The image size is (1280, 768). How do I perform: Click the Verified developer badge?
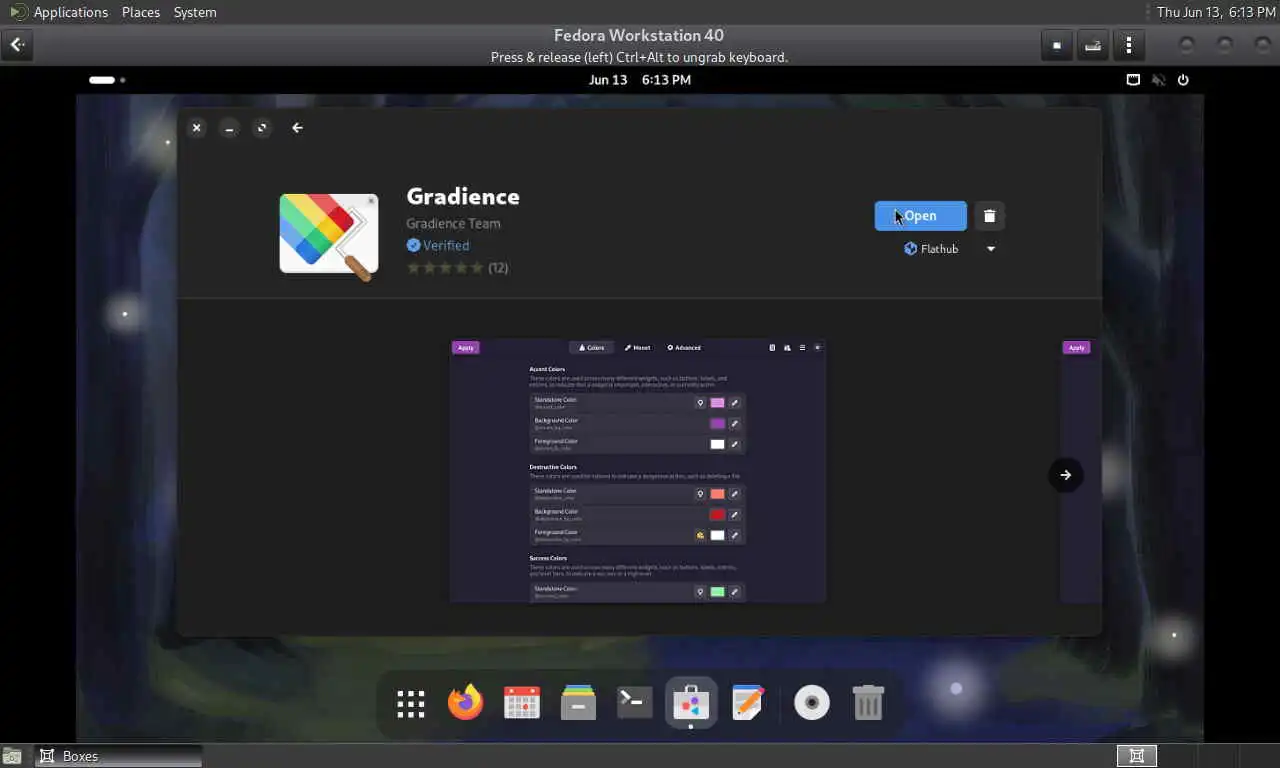(x=438, y=245)
